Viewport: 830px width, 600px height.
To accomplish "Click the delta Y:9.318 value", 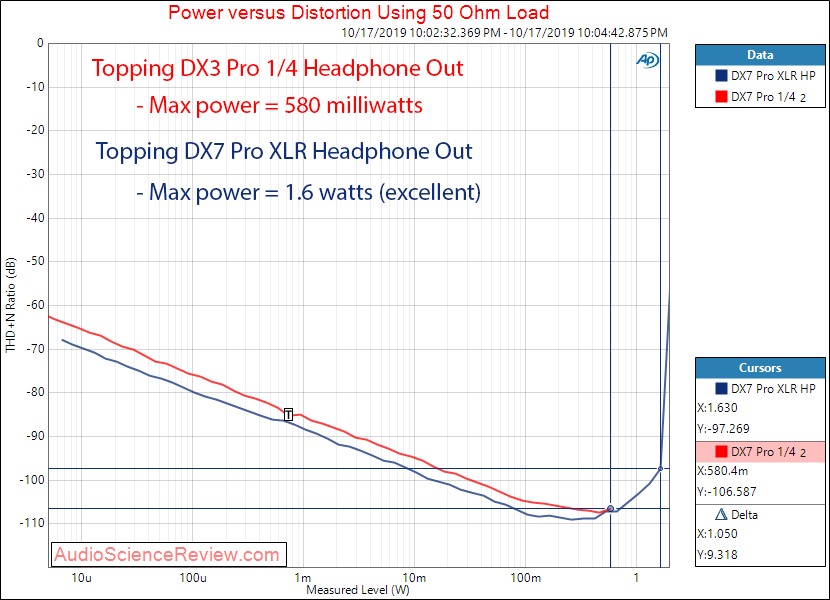I will click(717, 554).
